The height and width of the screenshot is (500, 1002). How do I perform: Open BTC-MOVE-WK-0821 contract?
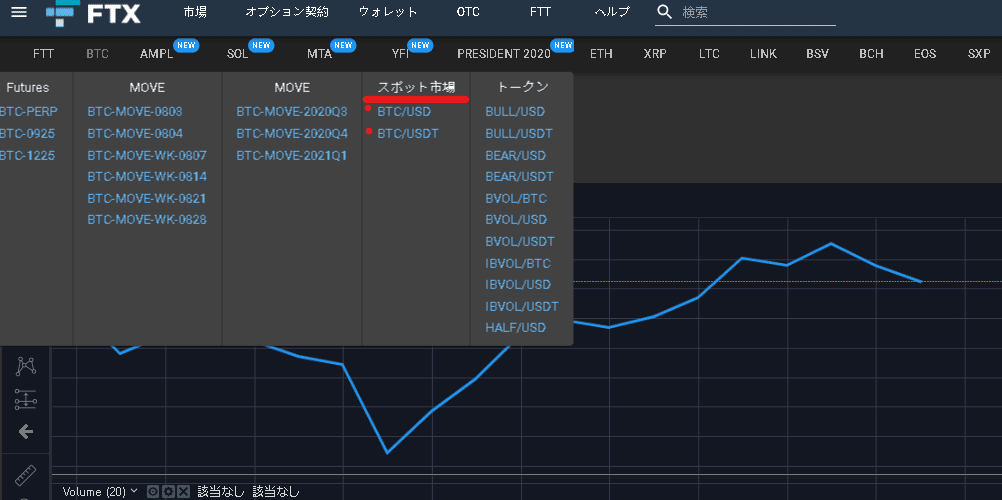click(147, 198)
